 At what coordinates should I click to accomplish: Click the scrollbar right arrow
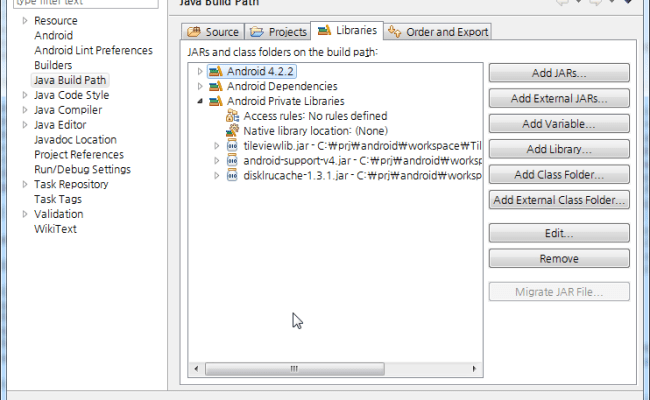[x=474, y=369]
